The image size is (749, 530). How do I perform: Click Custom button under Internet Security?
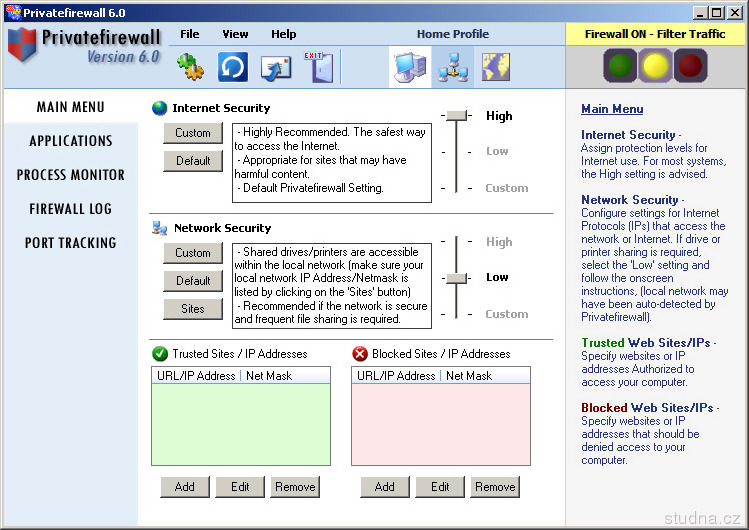pyautogui.click(x=193, y=133)
